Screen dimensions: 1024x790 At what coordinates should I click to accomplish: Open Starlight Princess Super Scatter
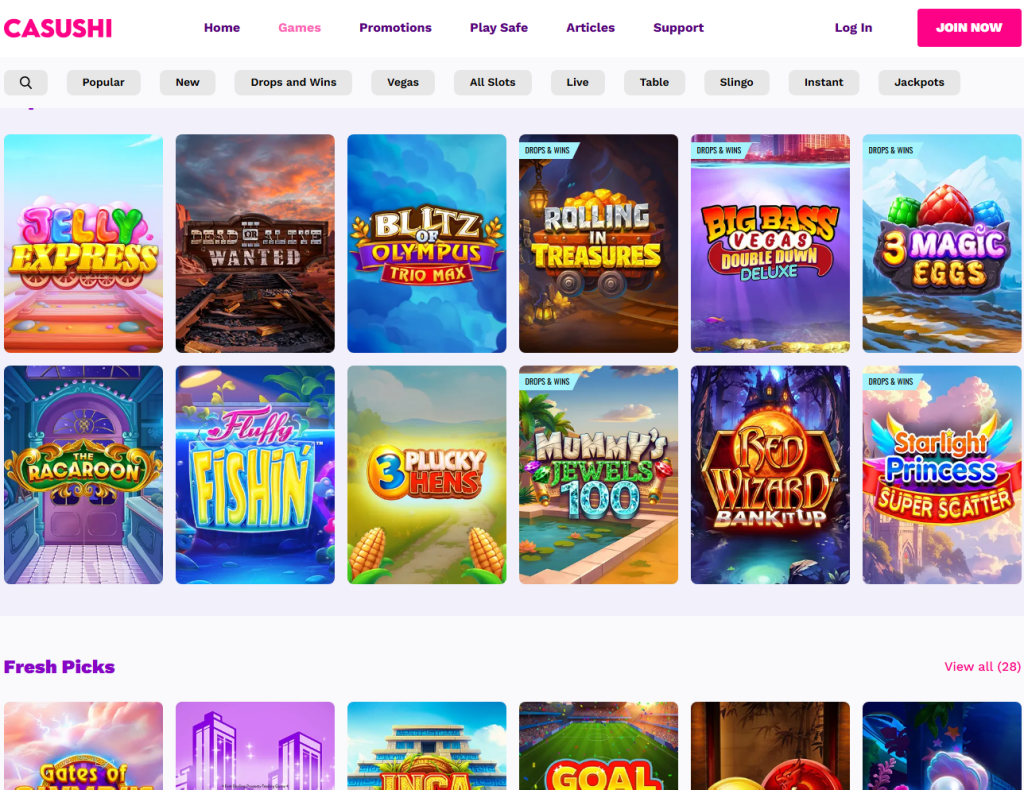click(x=941, y=474)
